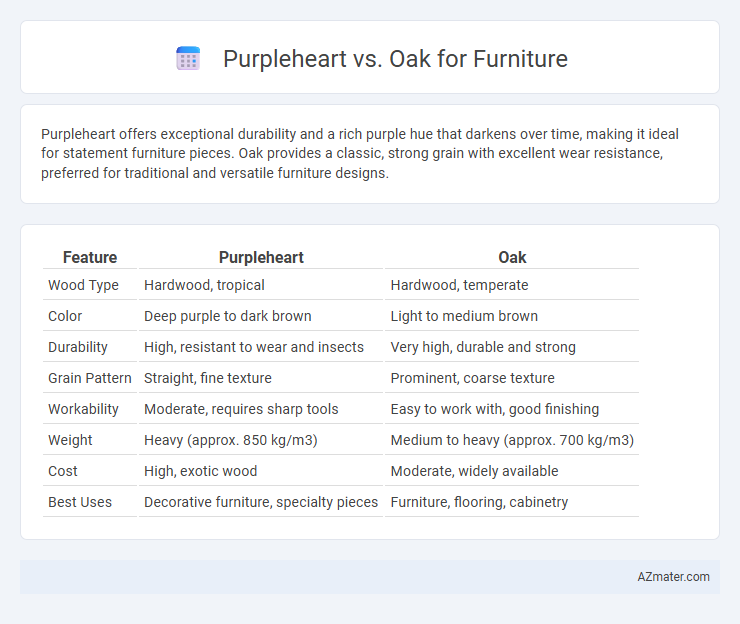The image size is (740, 624).
Task: Select 'Prominent, coarse texture' cell
Action: coord(472,378)
